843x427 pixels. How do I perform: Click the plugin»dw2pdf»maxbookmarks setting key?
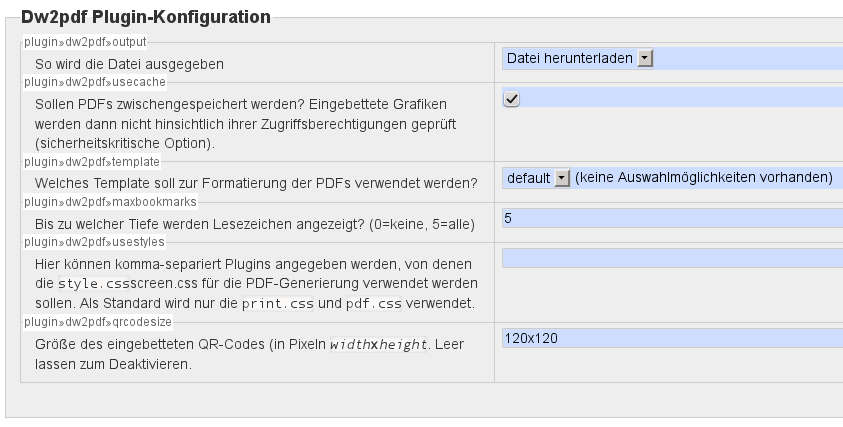(110, 201)
